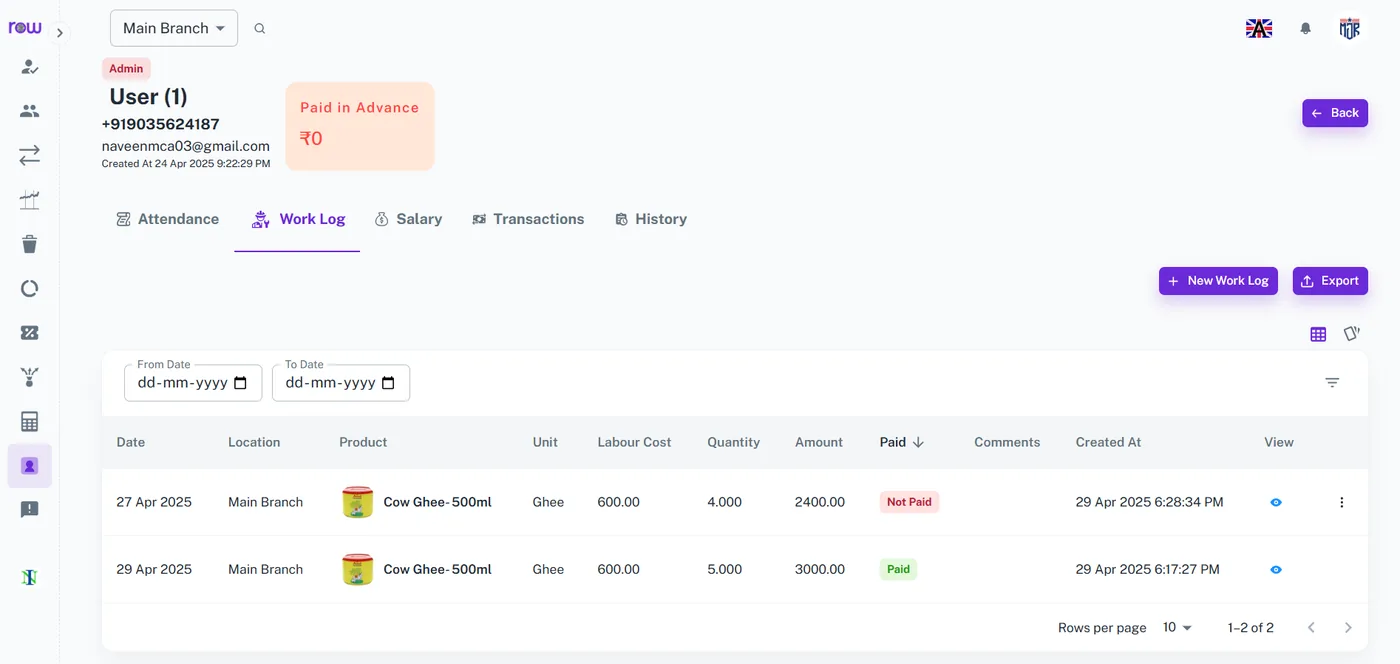This screenshot has height=664, width=1400.
Task: Switch to the History tab
Action: tap(650, 219)
